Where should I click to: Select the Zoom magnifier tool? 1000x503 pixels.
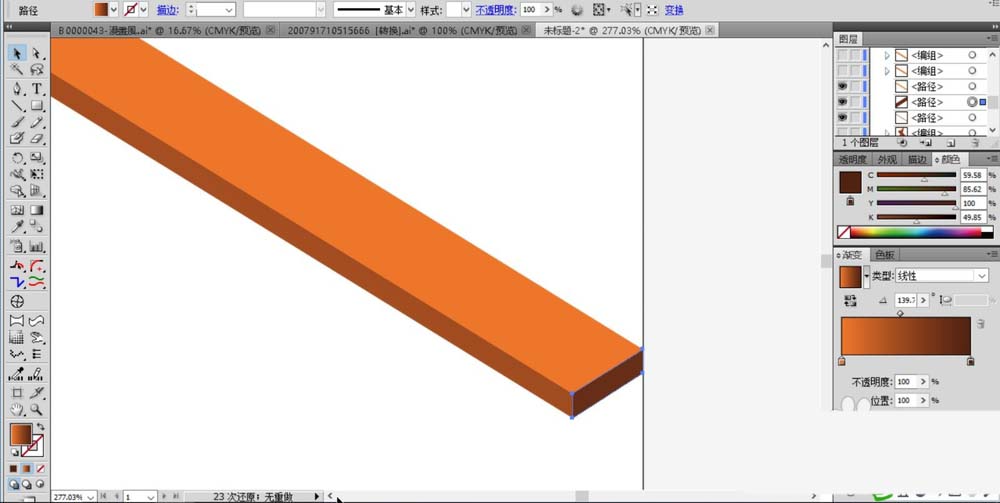tap(36, 410)
